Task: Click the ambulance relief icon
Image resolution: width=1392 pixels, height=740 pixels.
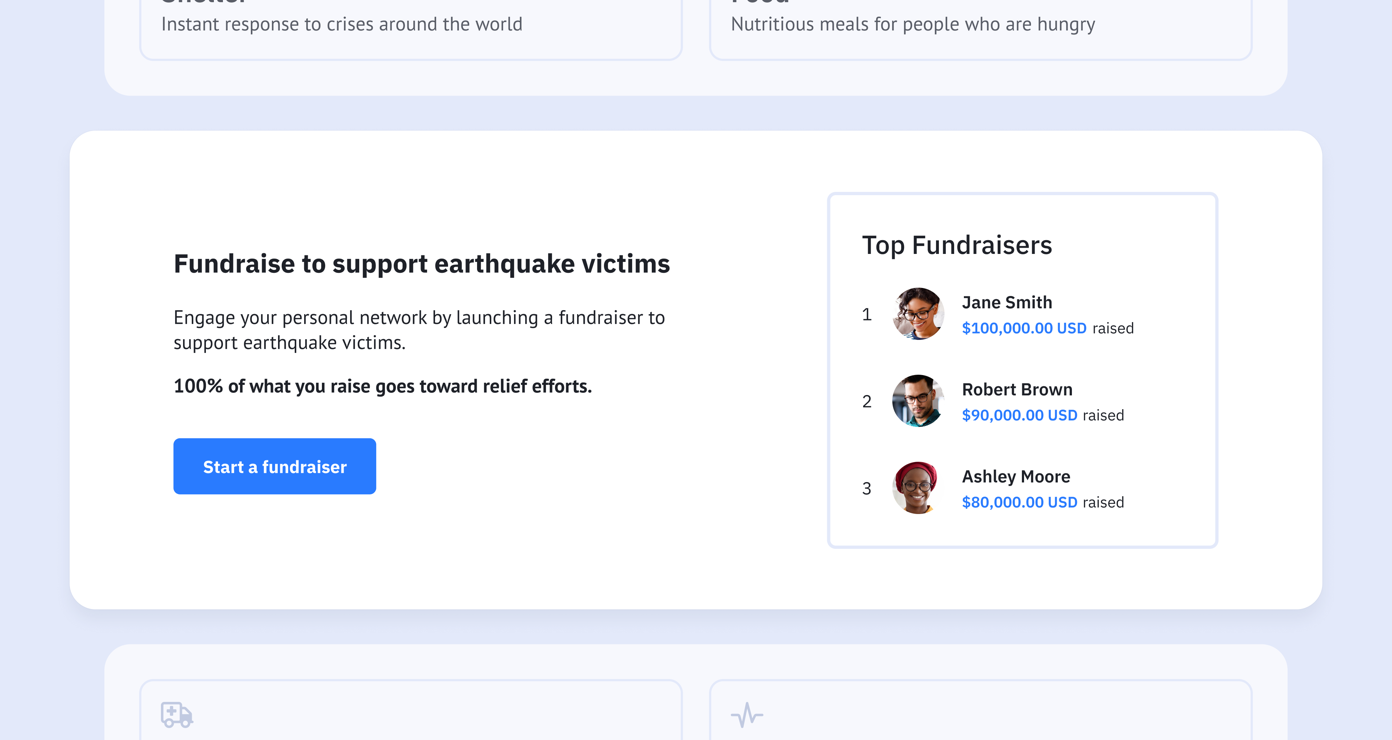Action: (176, 715)
